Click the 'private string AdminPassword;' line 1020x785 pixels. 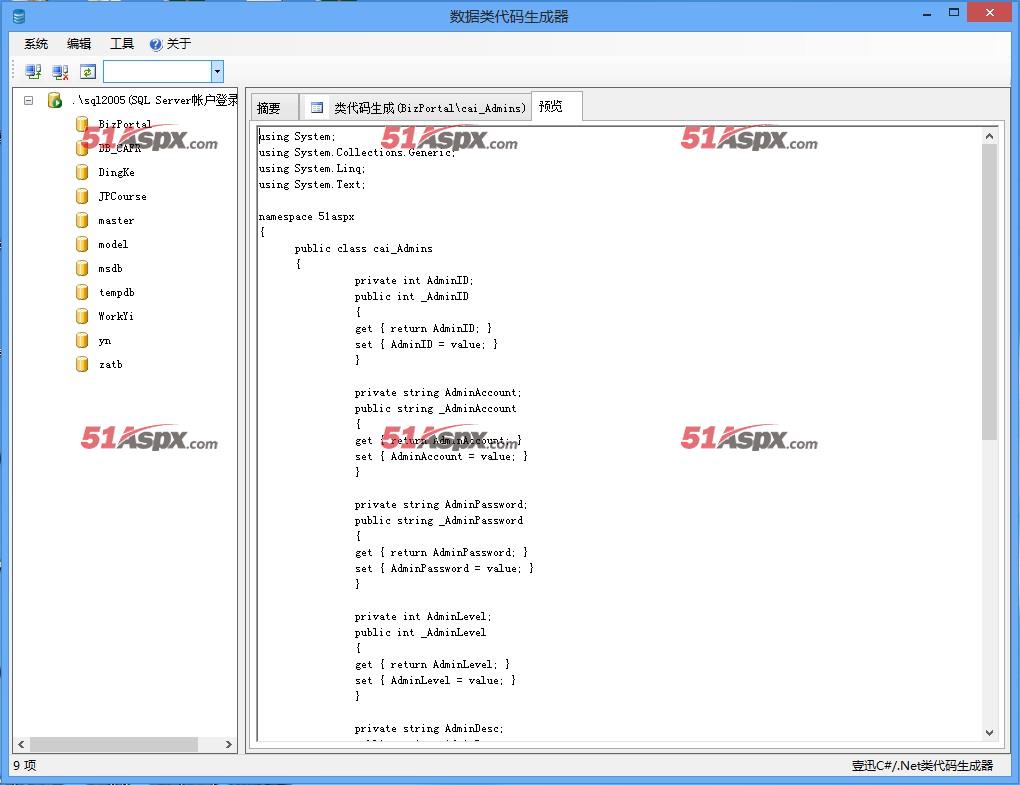(x=441, y=505)
